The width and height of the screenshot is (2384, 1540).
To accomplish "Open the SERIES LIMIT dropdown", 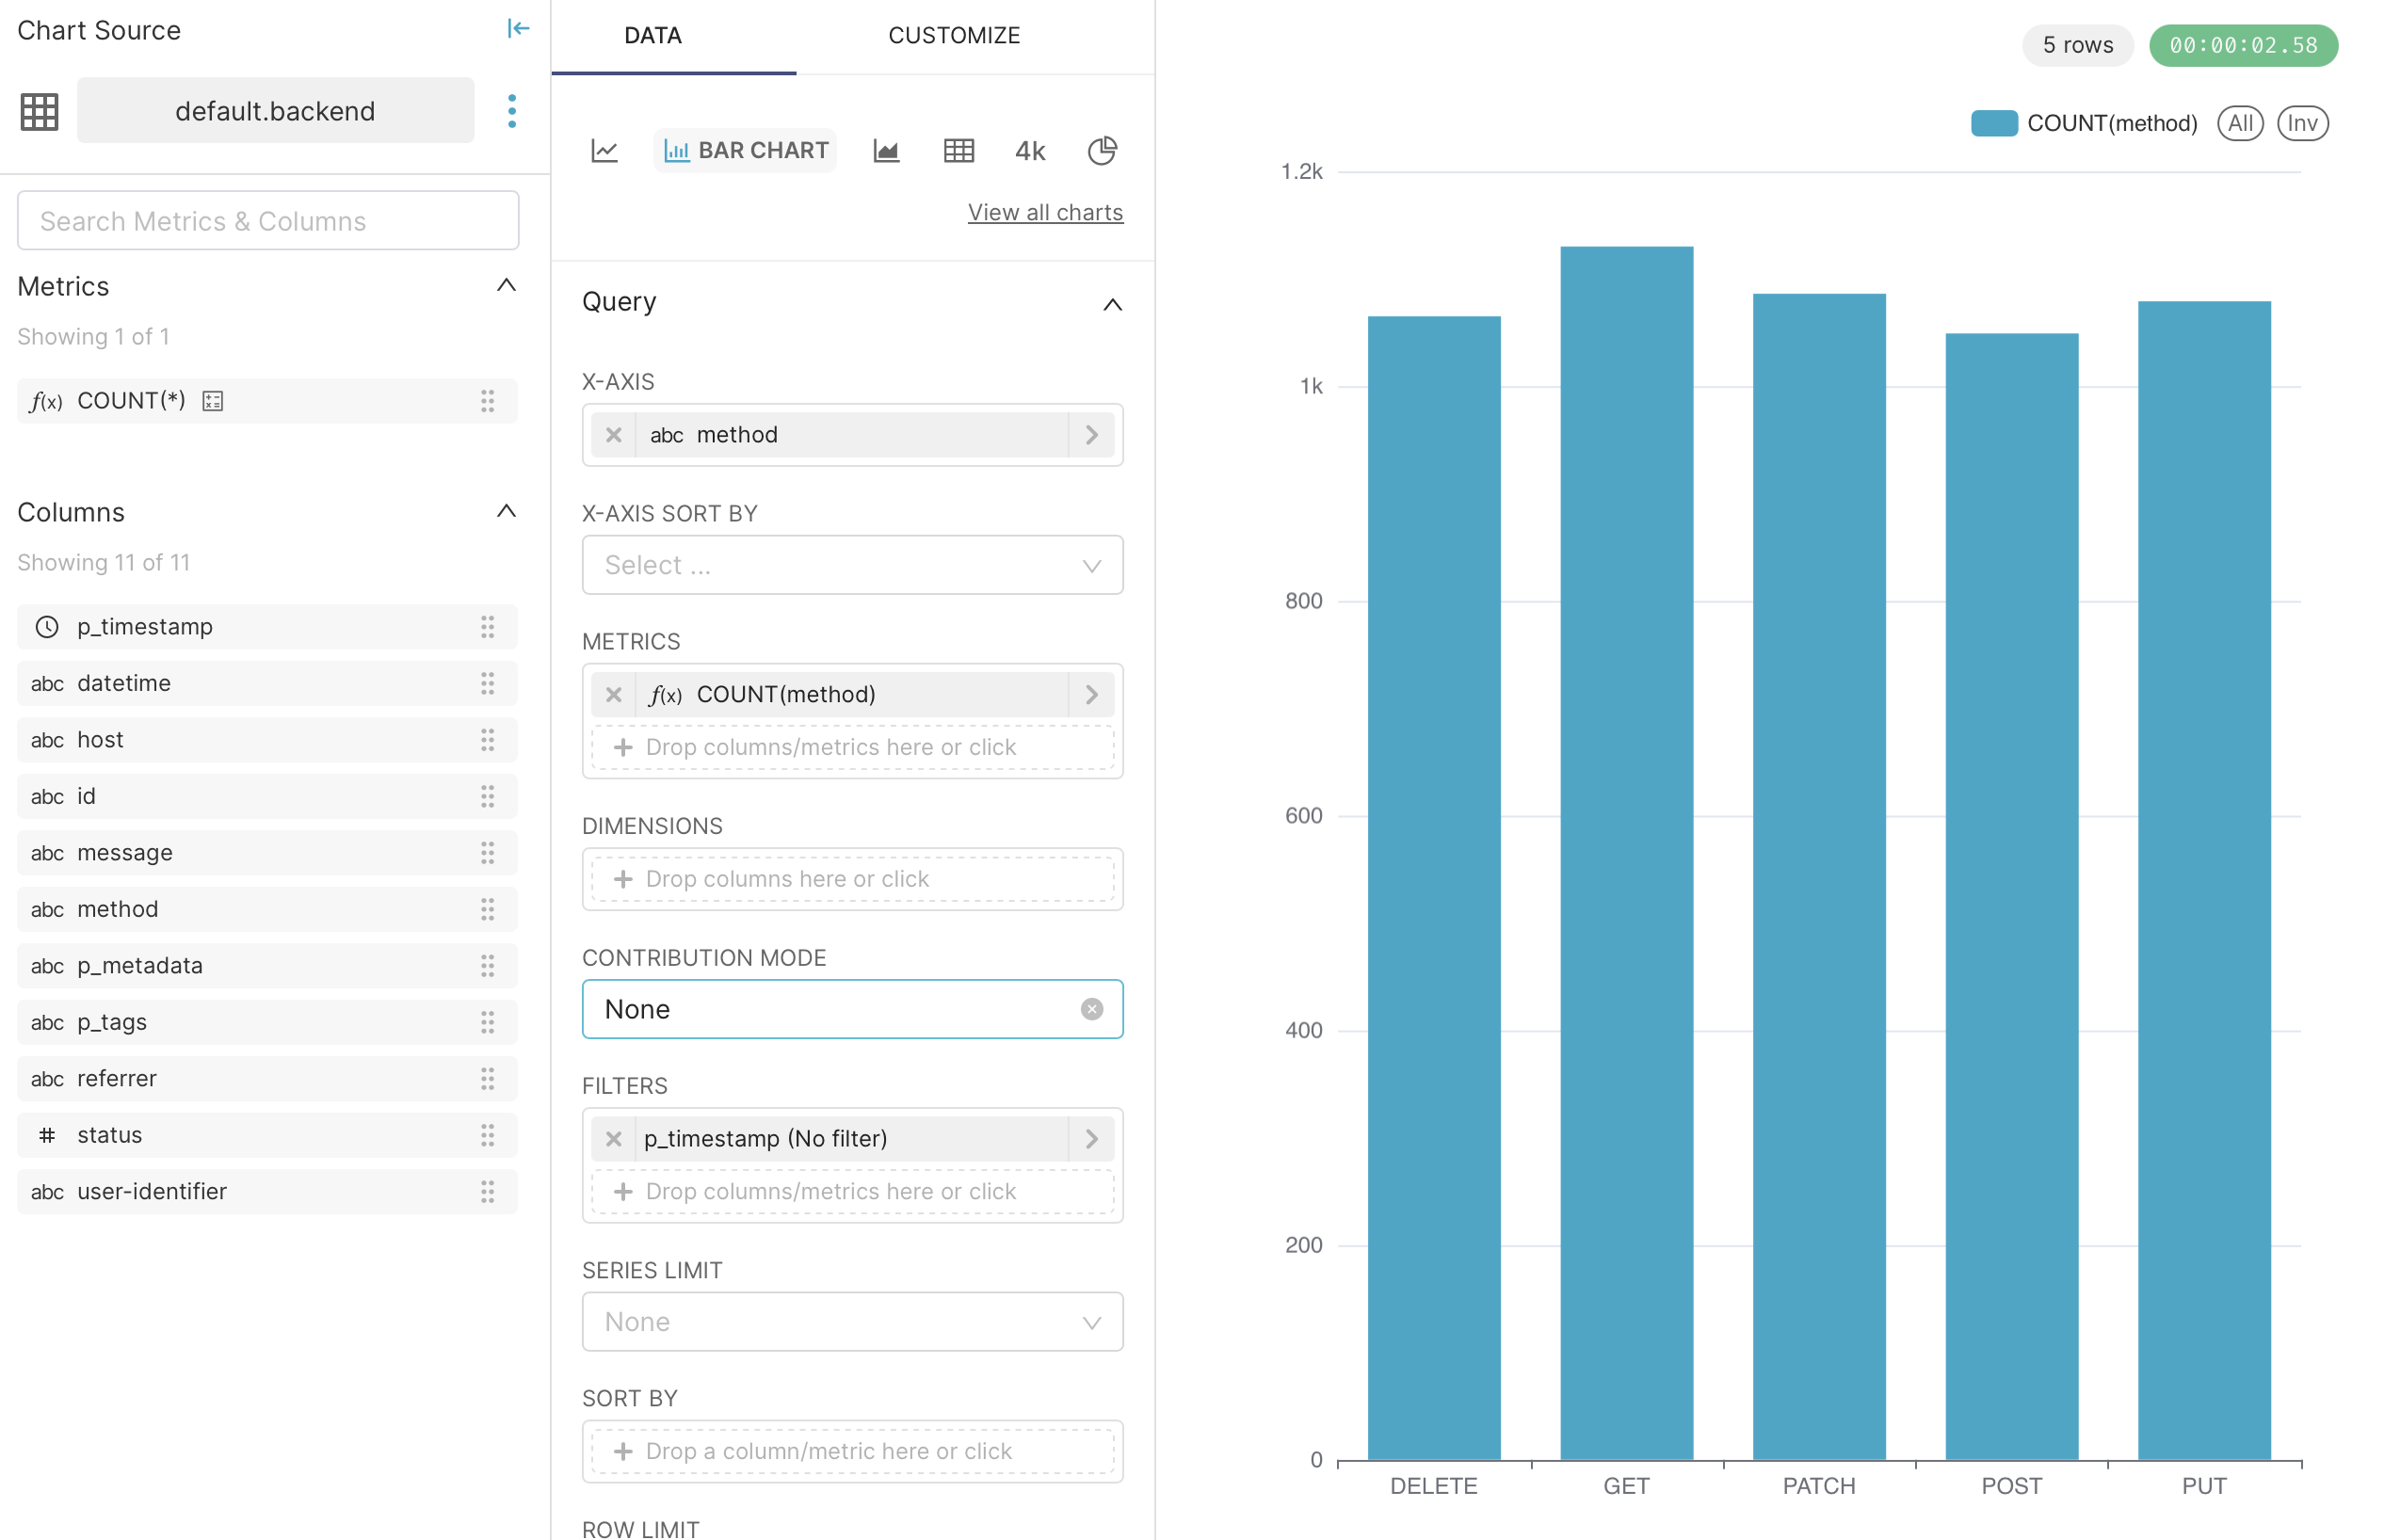I will (851, 1321).
